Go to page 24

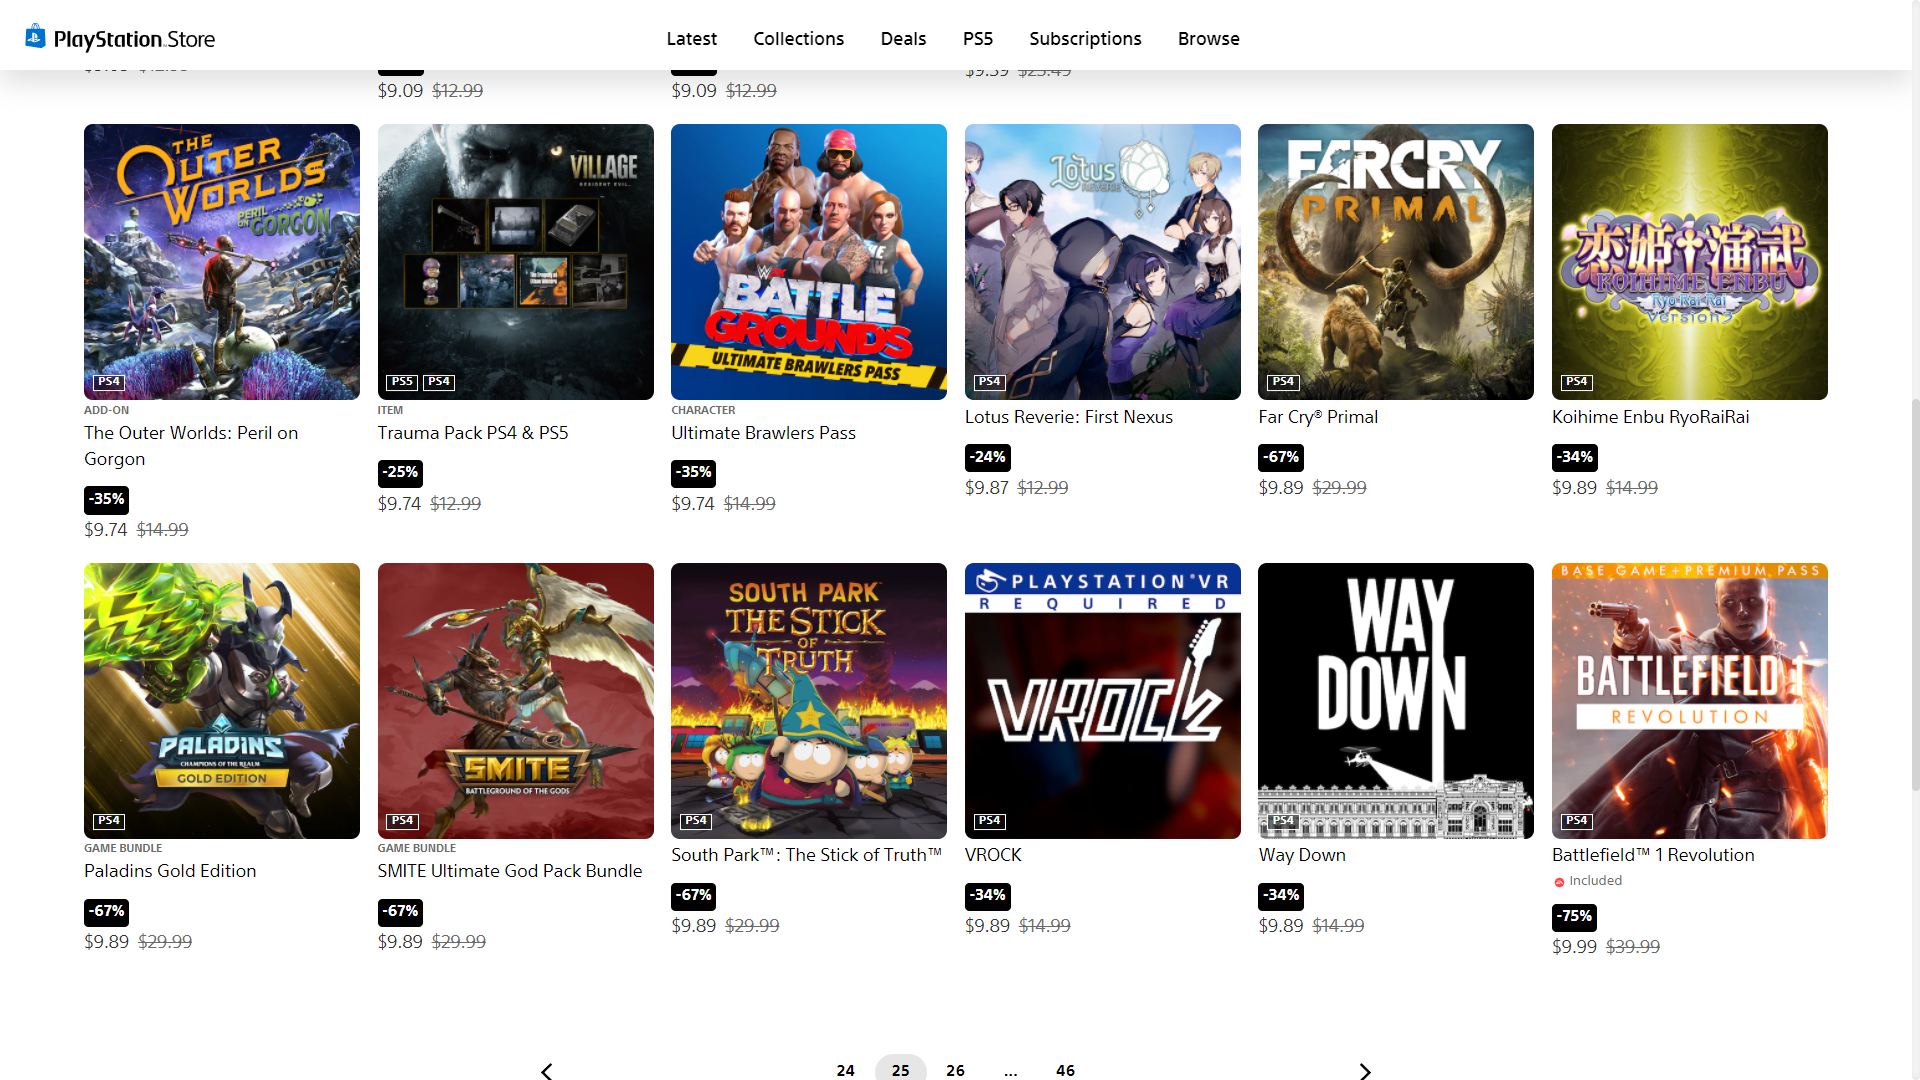coord(845,1070)
